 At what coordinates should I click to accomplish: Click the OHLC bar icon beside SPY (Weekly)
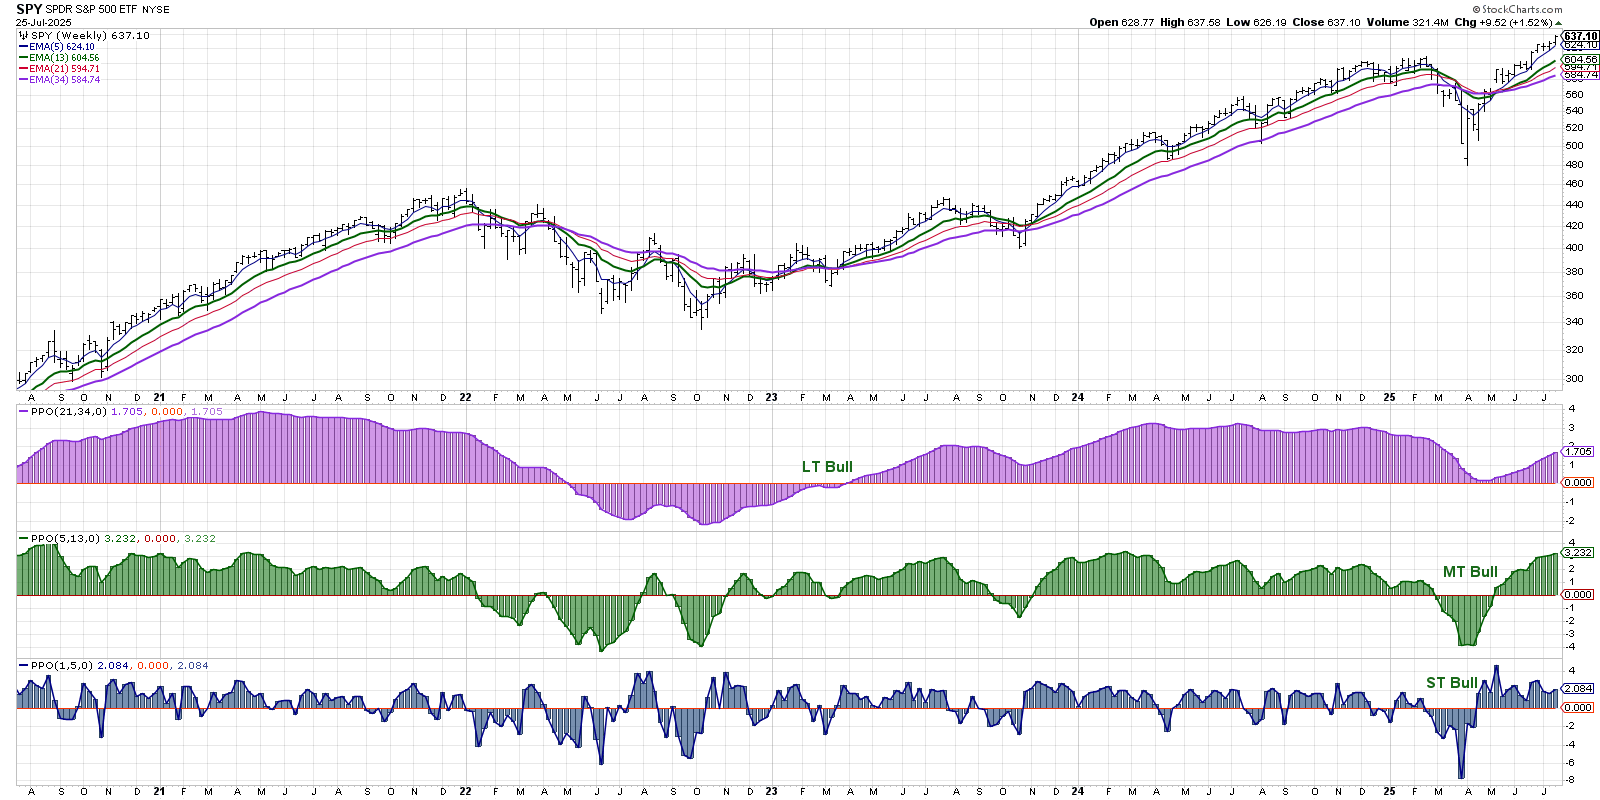click(24, 36)
